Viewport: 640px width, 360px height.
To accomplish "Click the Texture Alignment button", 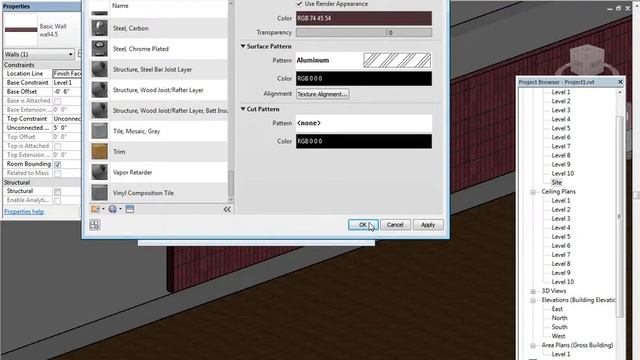I will tap(322, 94).
